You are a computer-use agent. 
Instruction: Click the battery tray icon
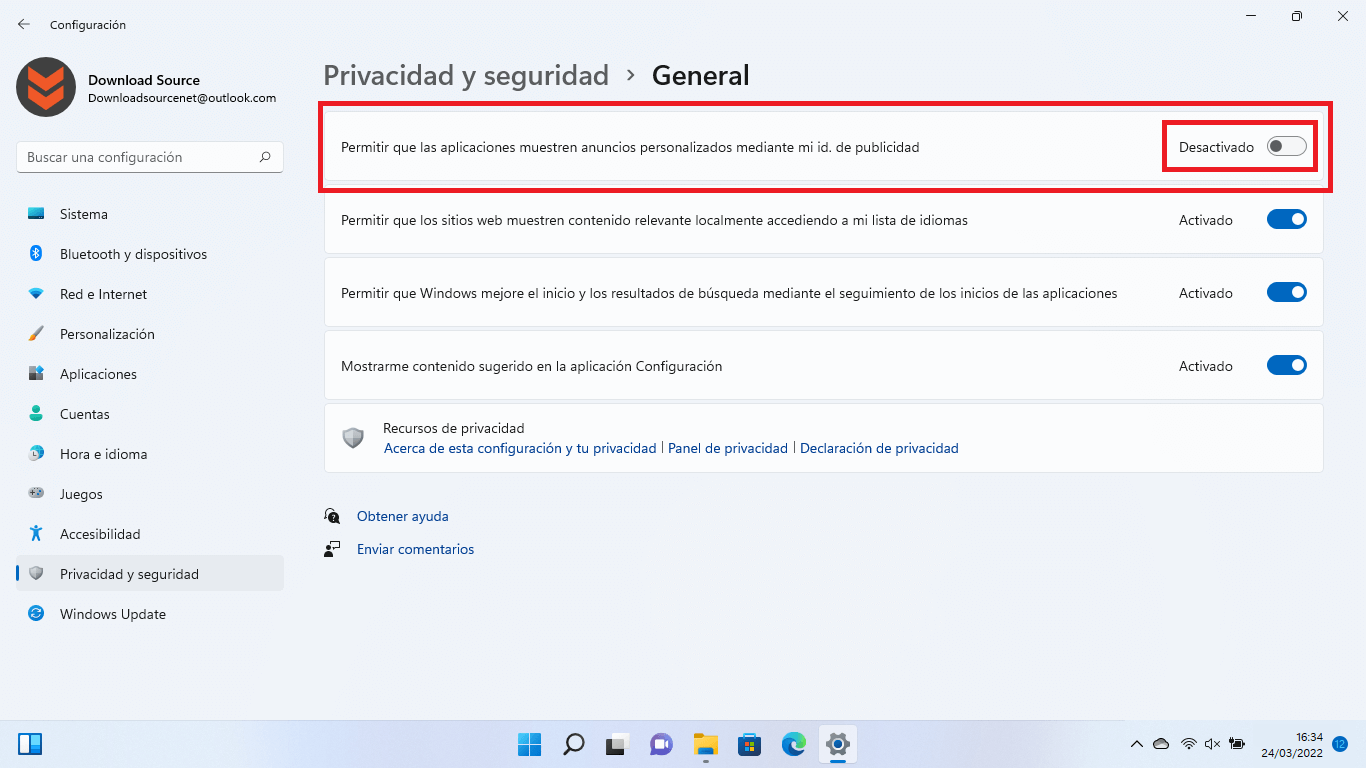[x=1237, y=744]
